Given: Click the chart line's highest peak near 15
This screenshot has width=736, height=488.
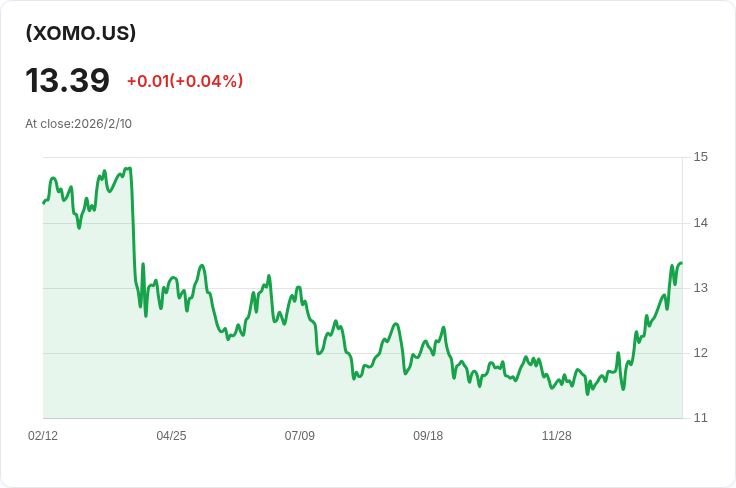Looking at the screenshot, I should click(129, 168).
